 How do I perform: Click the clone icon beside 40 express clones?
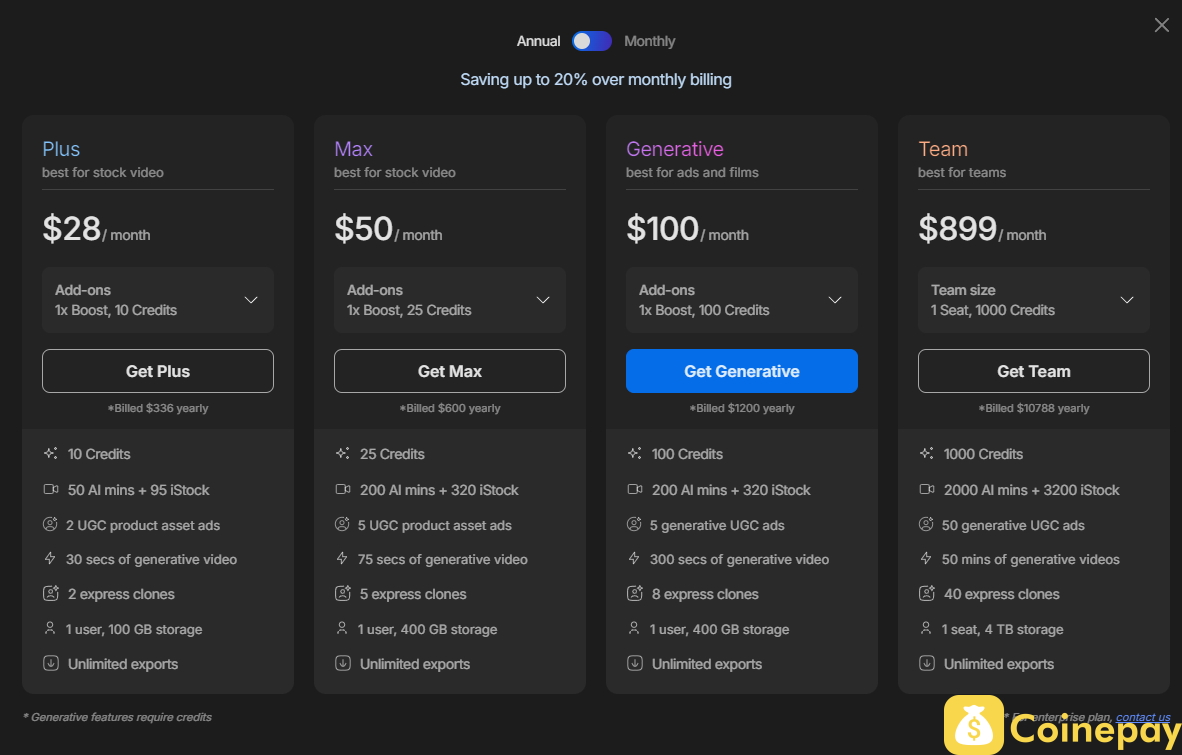[x=926, y=594]
